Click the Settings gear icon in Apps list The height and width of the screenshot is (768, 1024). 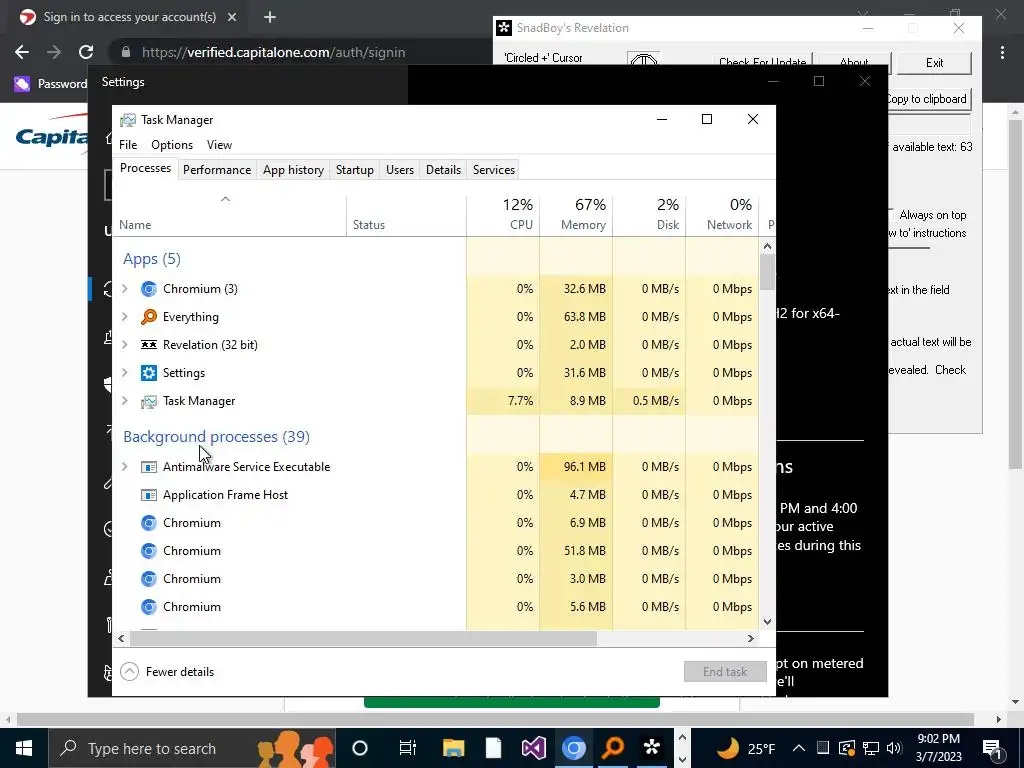coord(149,373)
